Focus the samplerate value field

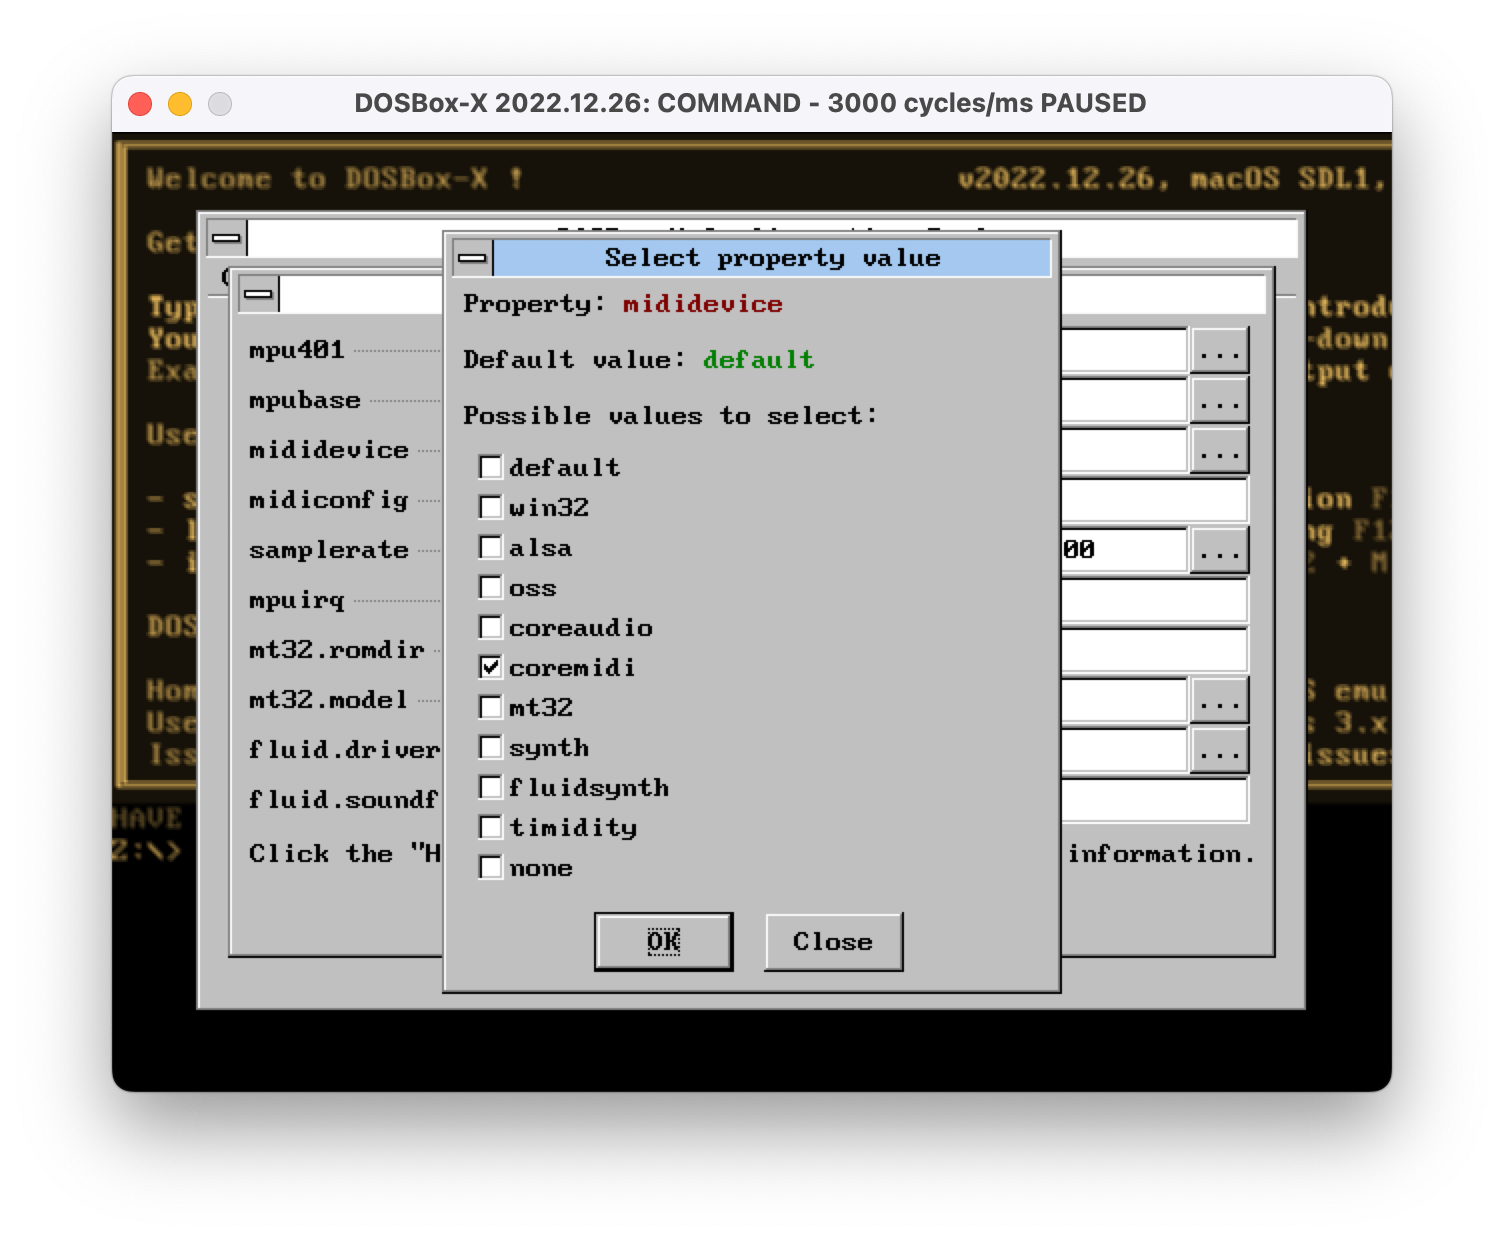click(1124, 550)
